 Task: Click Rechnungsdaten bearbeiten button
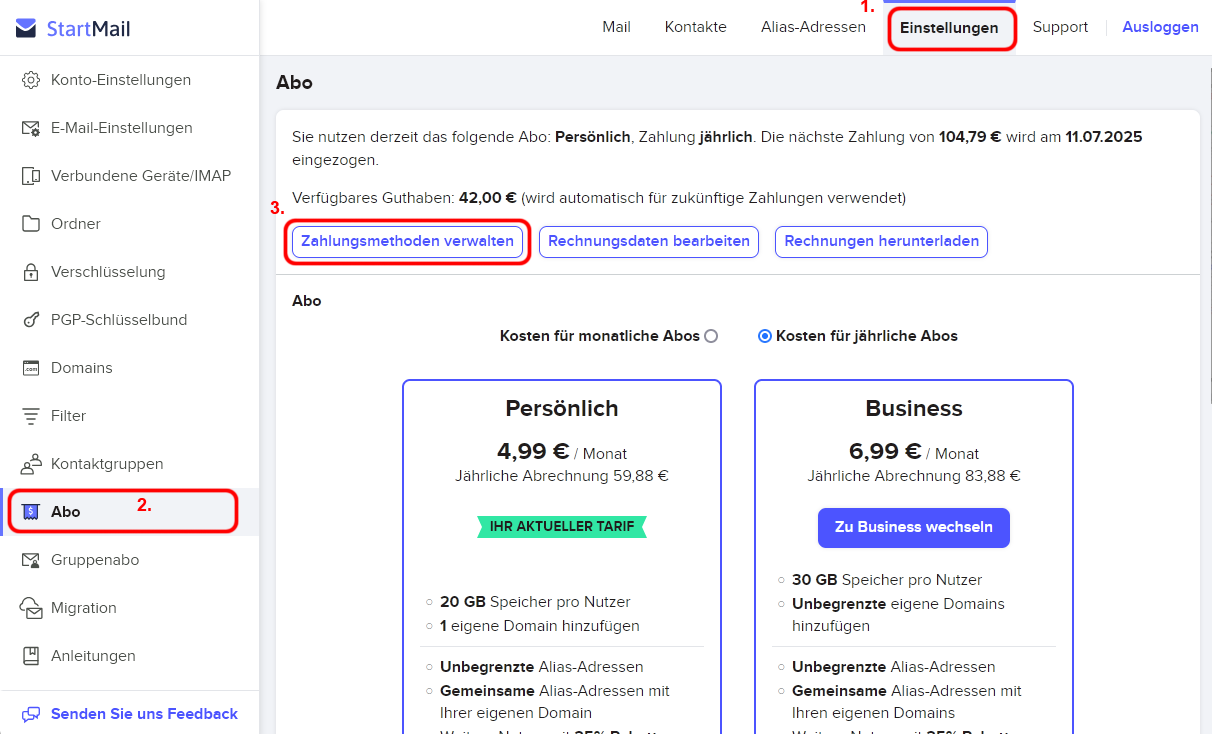pos(649,241)
